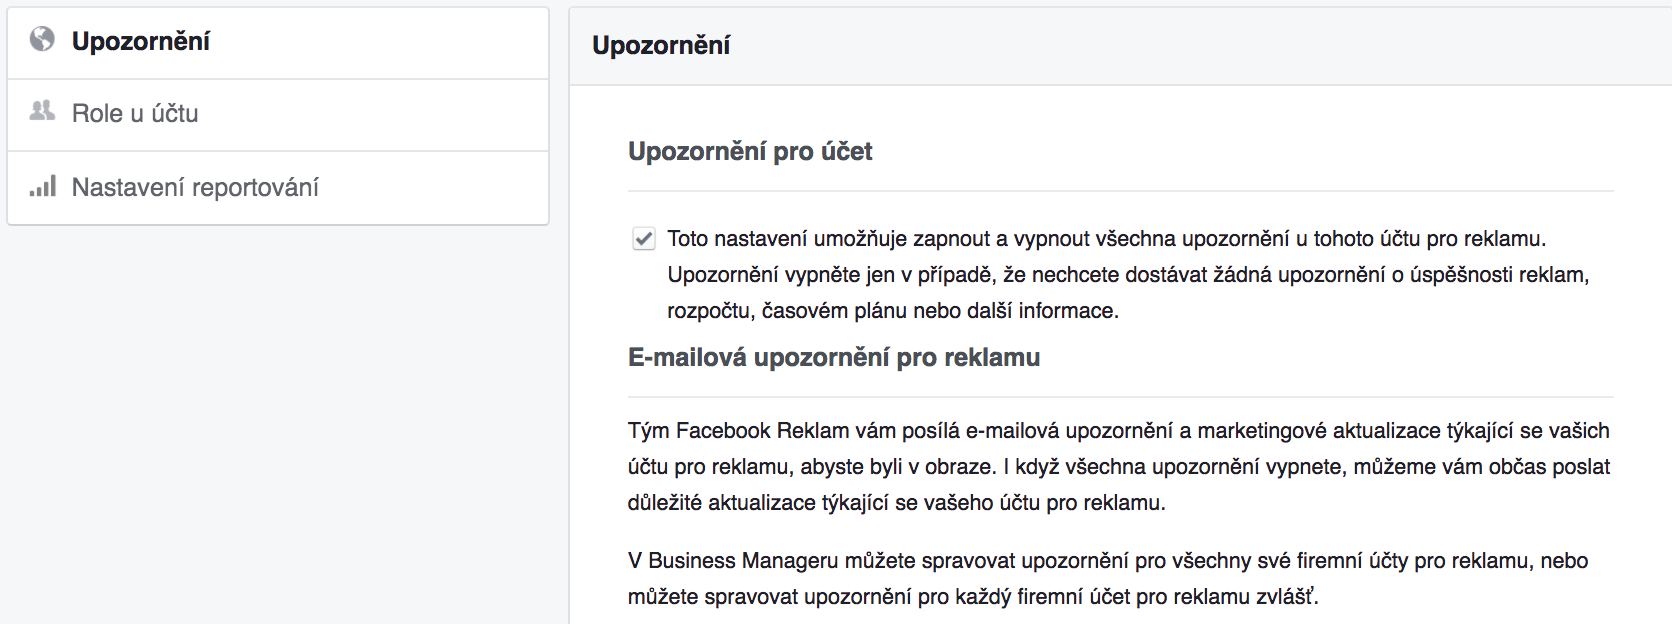Click the label starting 'Toto nastavení umožňuje zapnout'
The height and width of the screenshot is (624, 1672).
point(1107,239)
